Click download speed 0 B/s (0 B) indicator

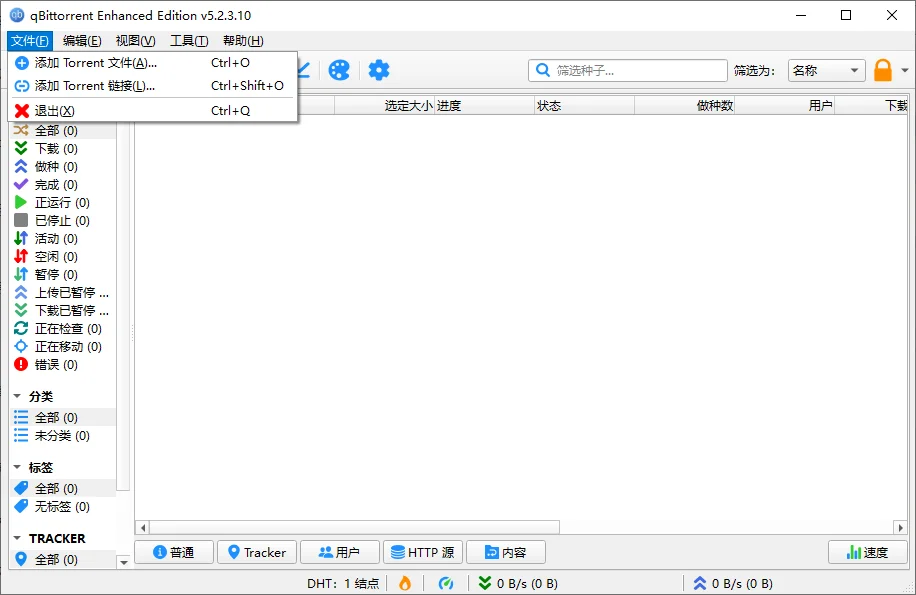[519, 583]
